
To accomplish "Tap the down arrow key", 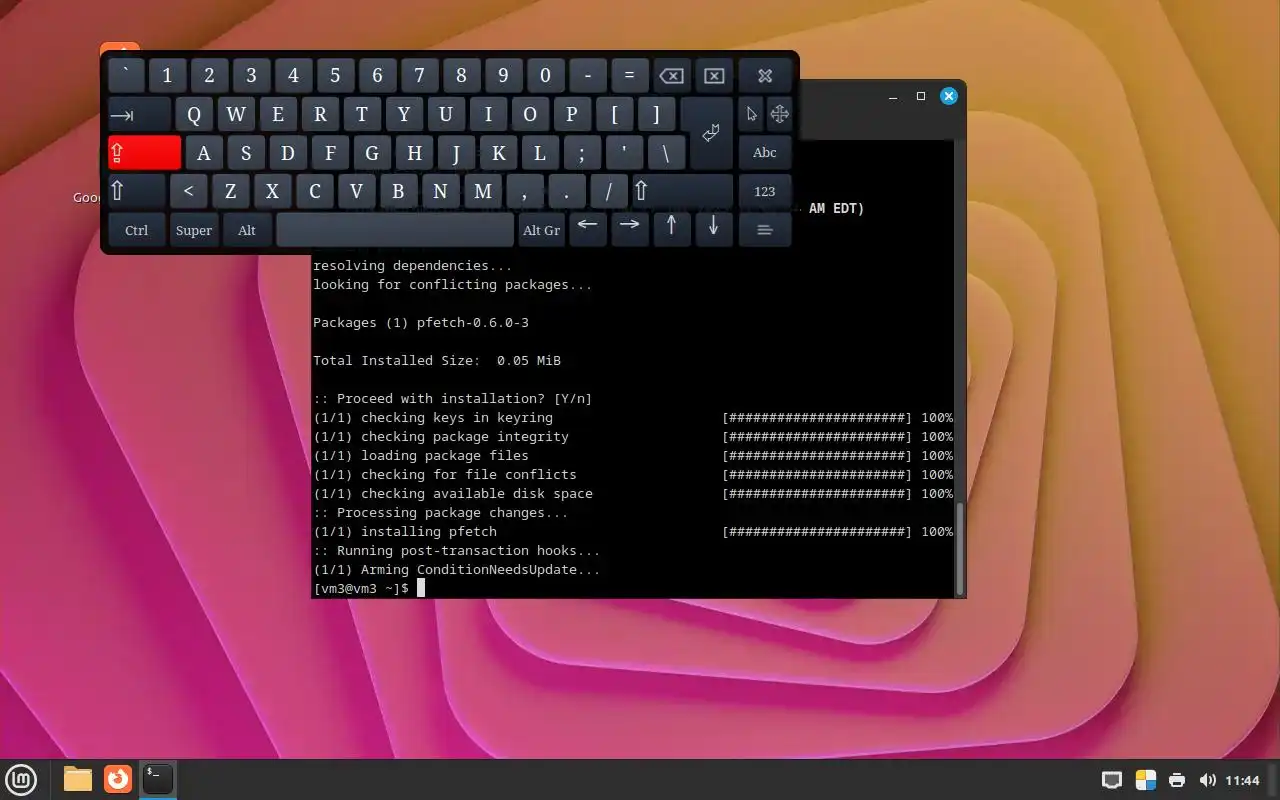I will point(713,229).
